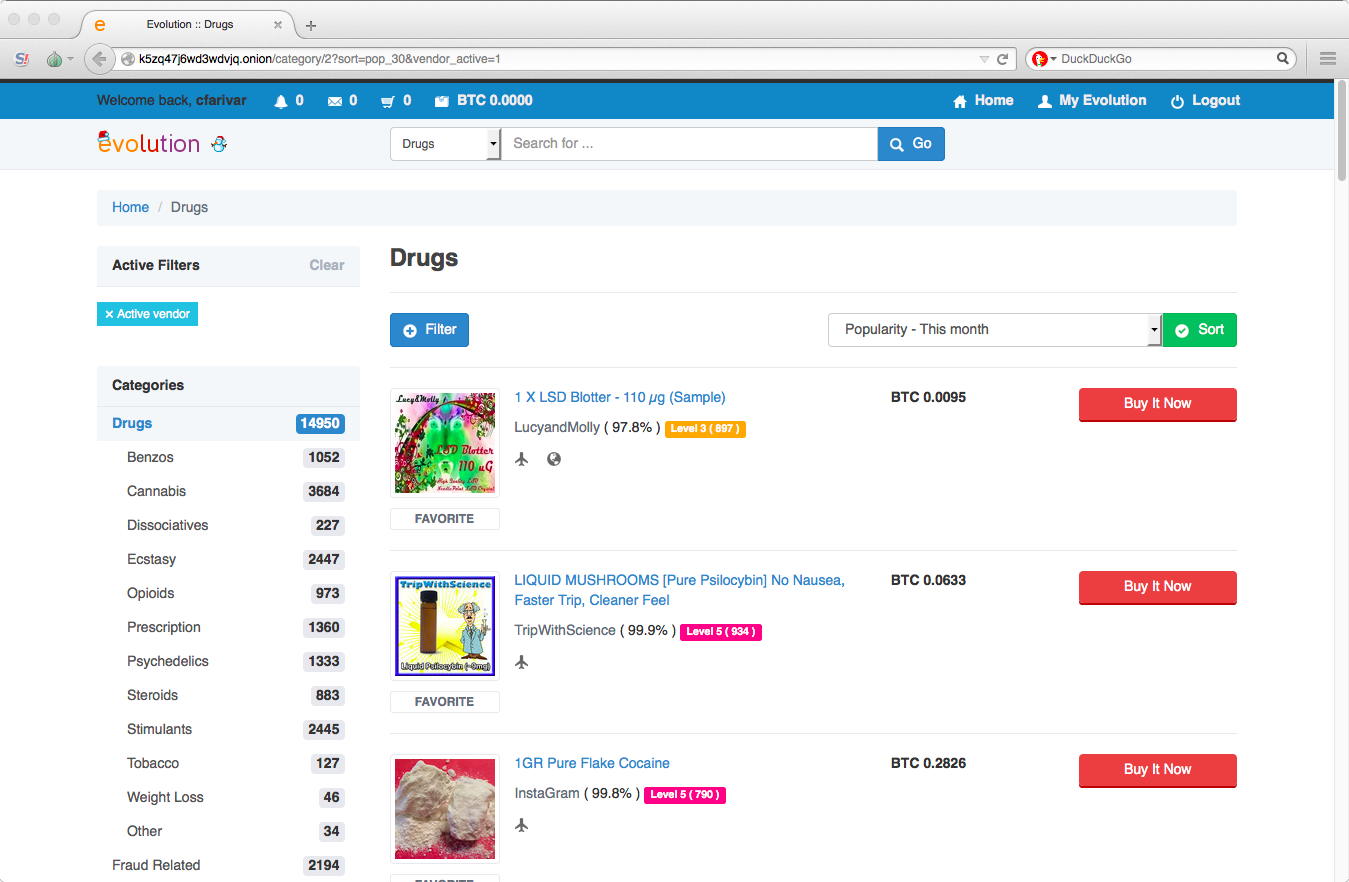Open My Evolution in the top navigation
This screenshot has width=1349, height=882.
[x=1092, y=101]
